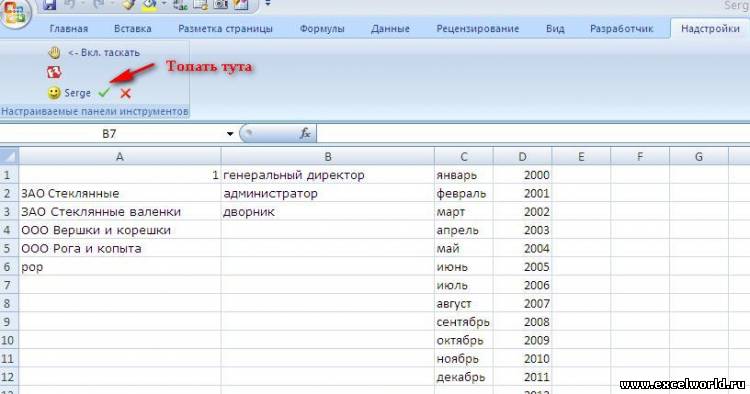
Task: Click the 'январь' cell
Action: tap(463, 175)
